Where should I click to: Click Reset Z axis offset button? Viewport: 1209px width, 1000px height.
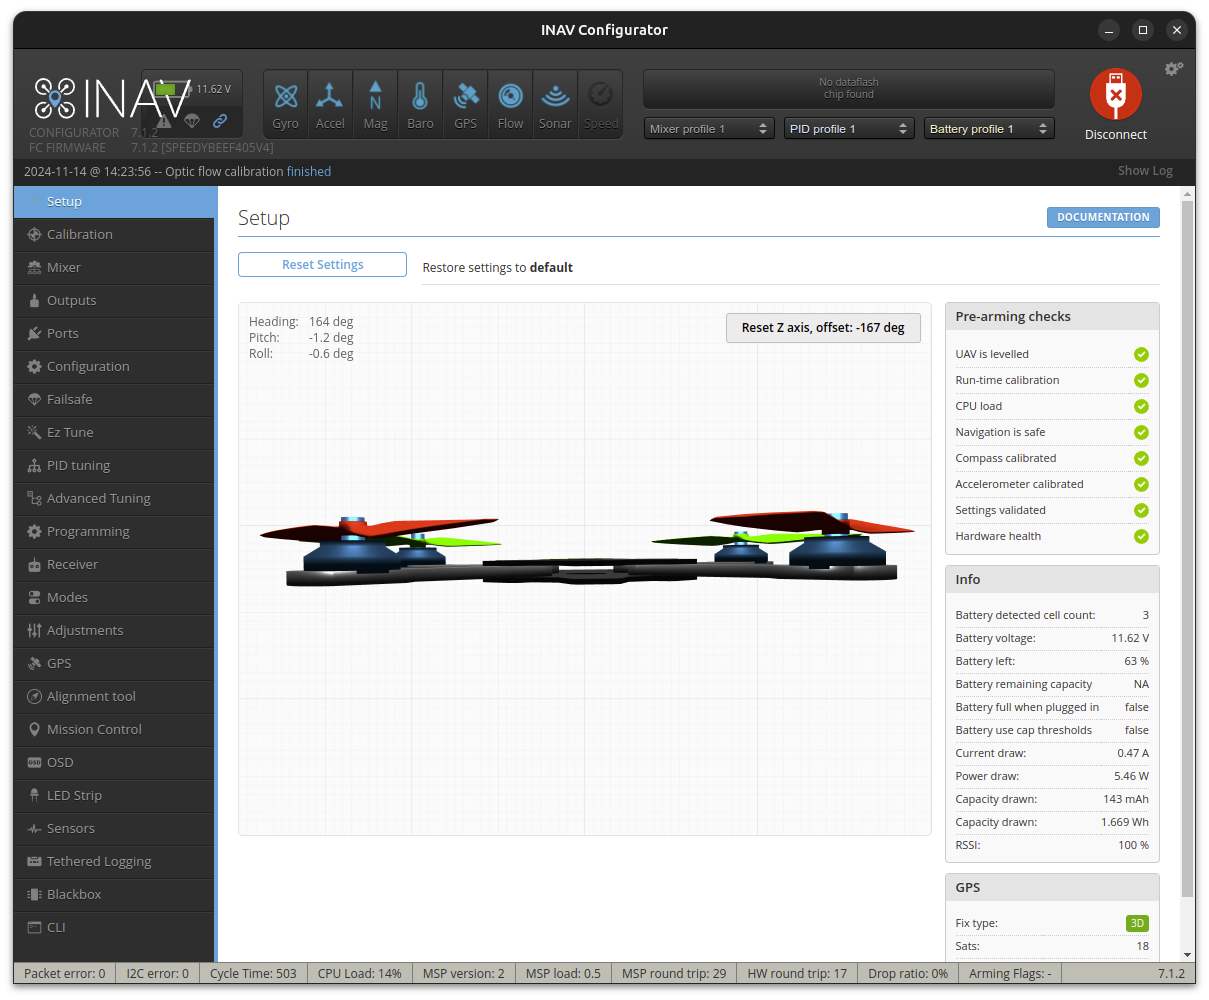(823, 328)
